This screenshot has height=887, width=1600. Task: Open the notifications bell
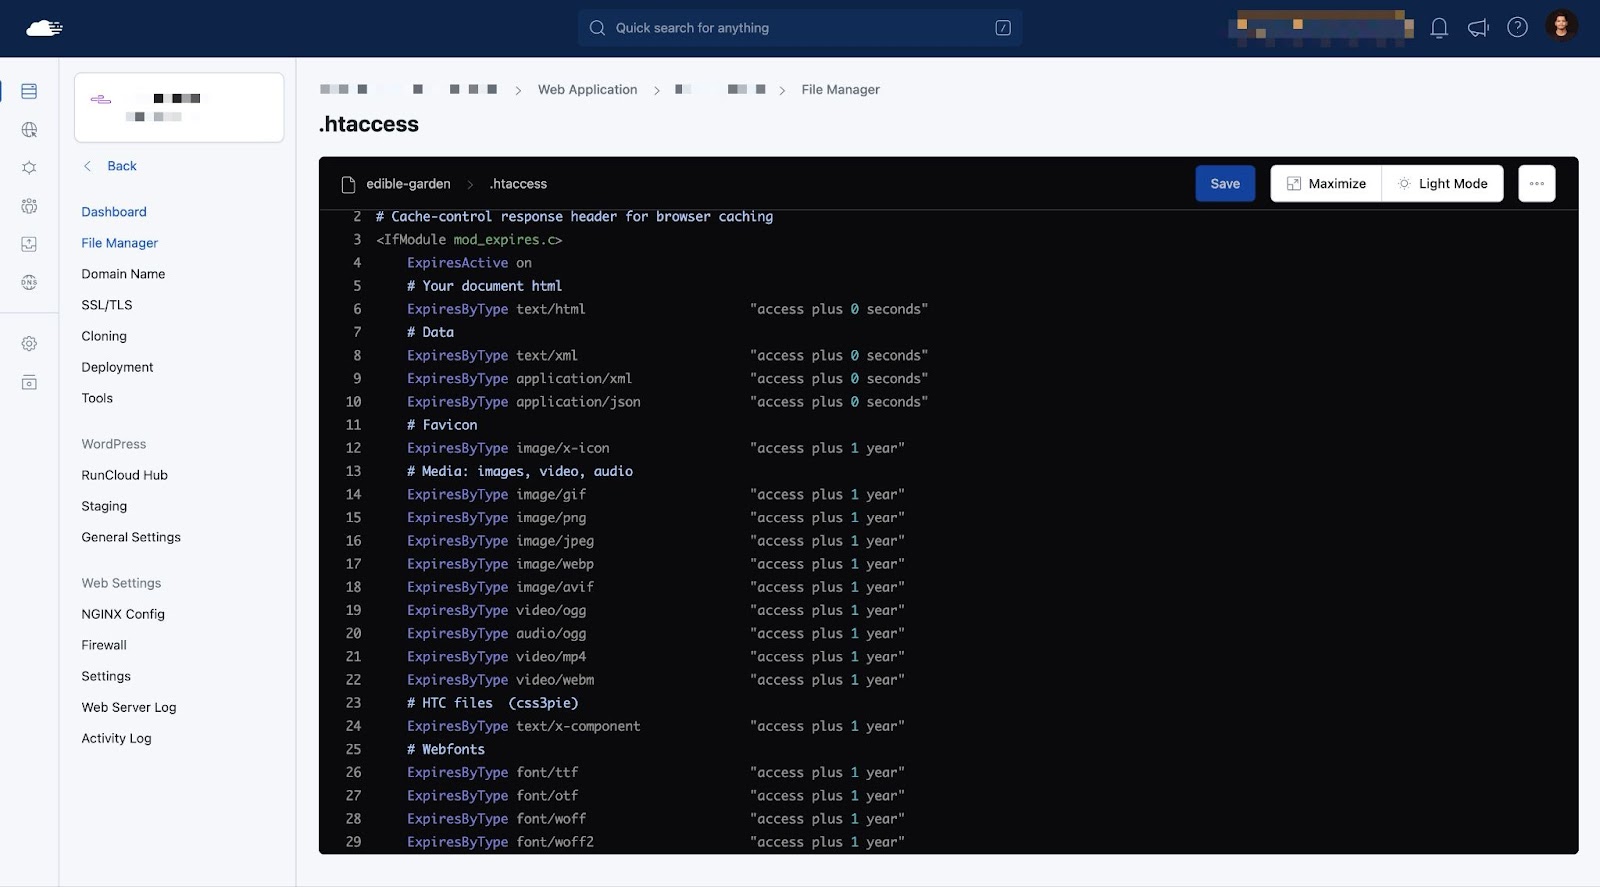1439,28
